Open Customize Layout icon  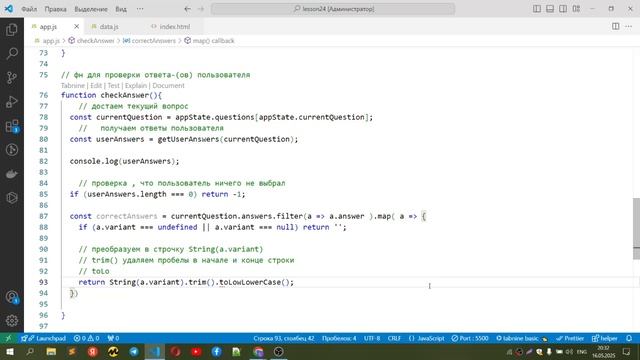coord(576,9)
